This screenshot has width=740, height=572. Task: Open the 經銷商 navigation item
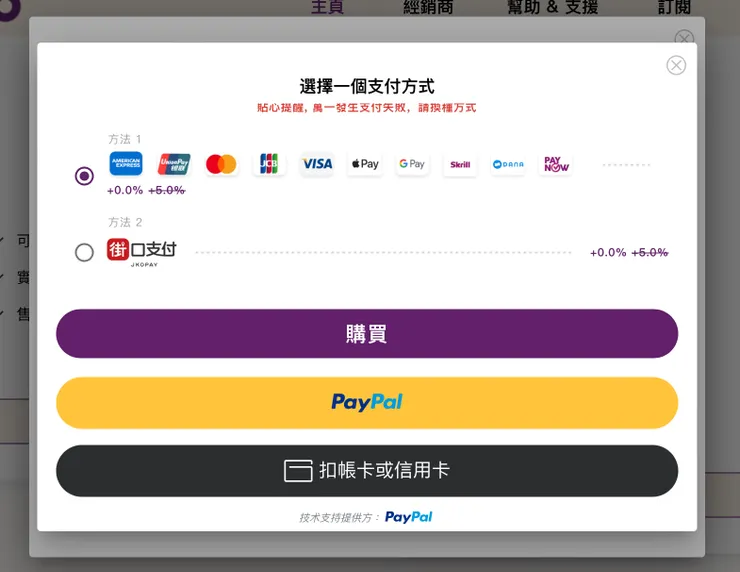pos(428,7)
